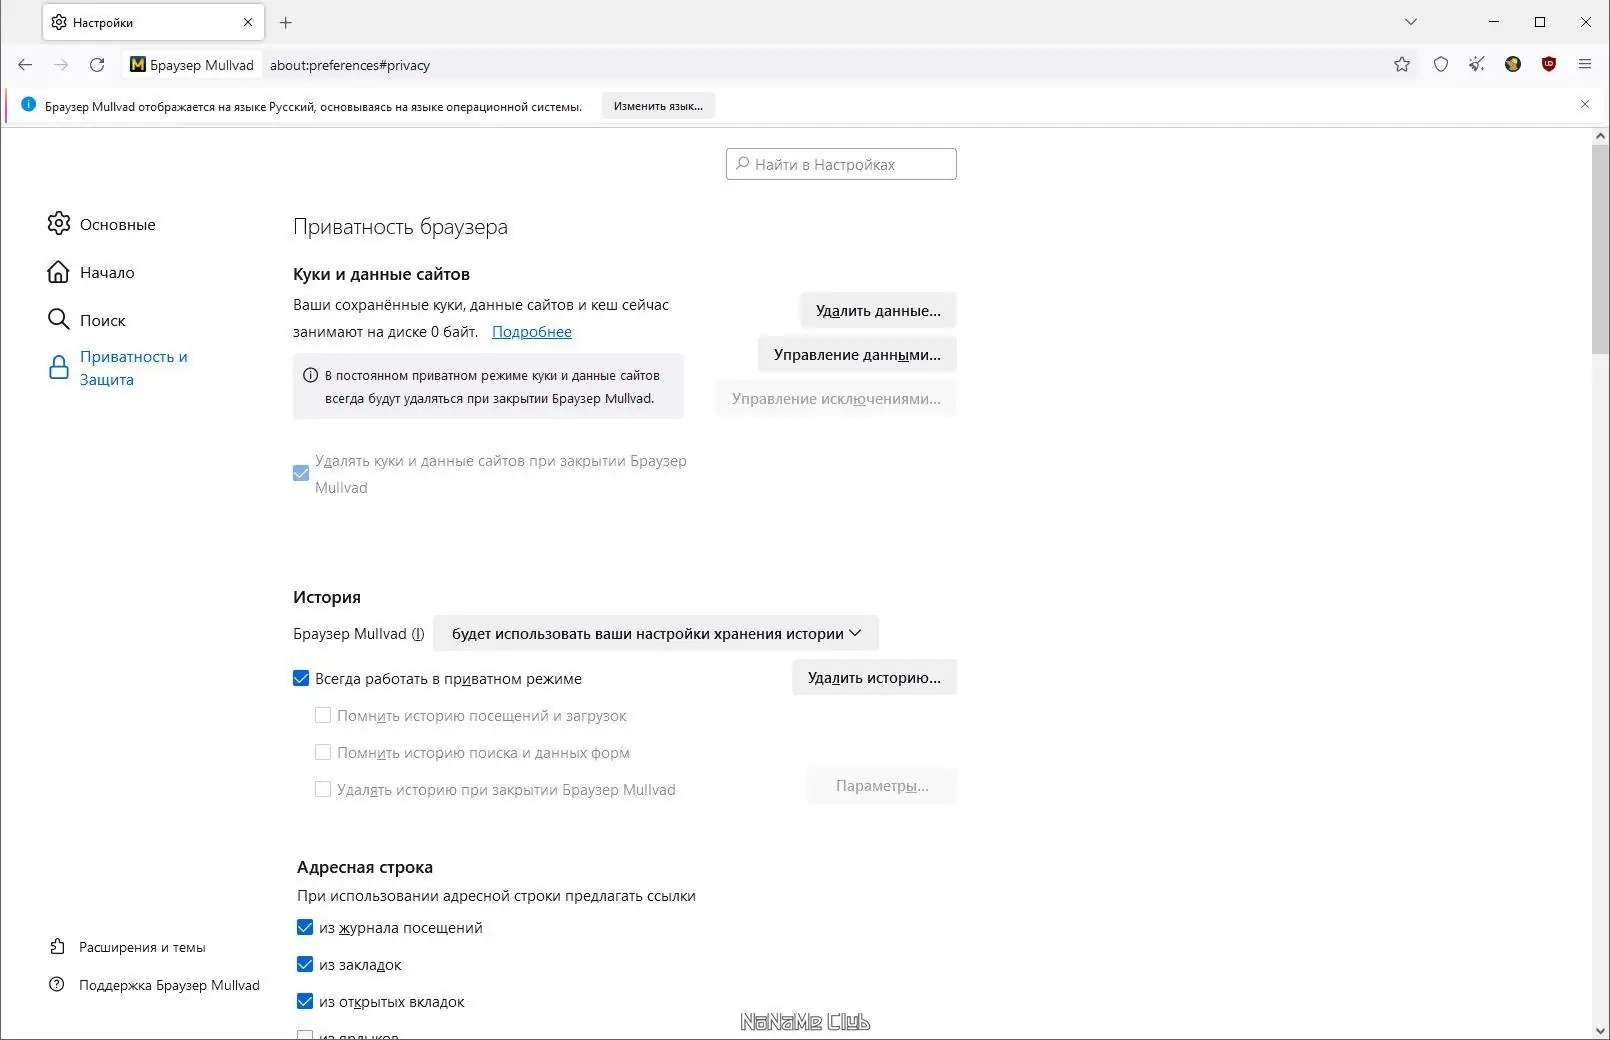The height and width of the screenshot is (1040, 1610).
Task: Uncheck 'из журнала посещений' checkbox
Action: tap(305, 928)
